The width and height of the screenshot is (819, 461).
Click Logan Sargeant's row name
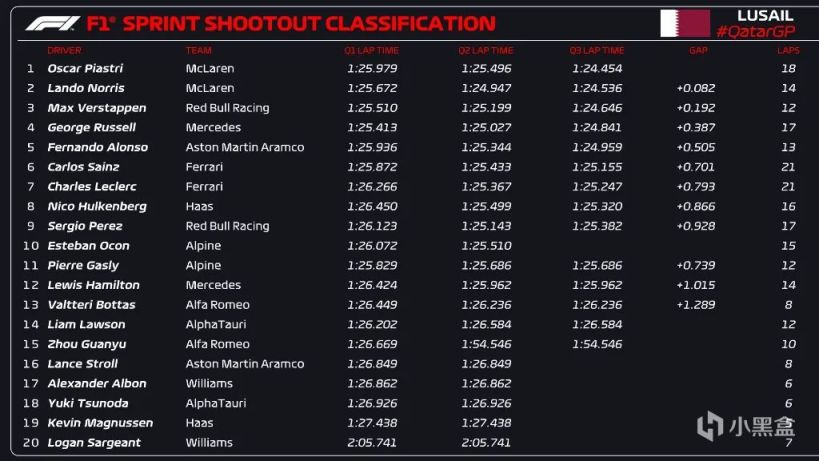click(94, 443)
